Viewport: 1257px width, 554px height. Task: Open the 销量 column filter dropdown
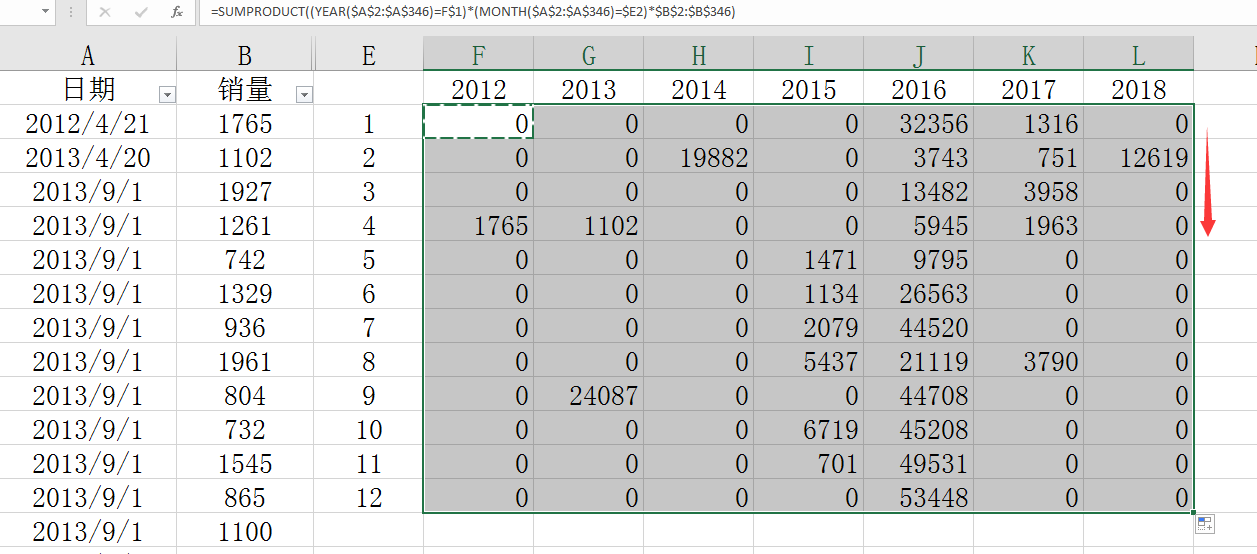(304, 94)
